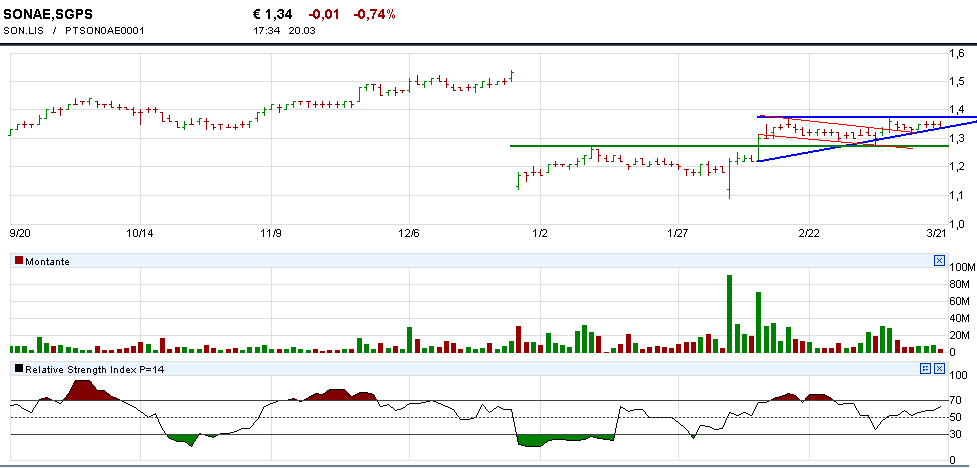Click the "1,5" price axis label
Screen dimensions: 977x468
point(956,82)
